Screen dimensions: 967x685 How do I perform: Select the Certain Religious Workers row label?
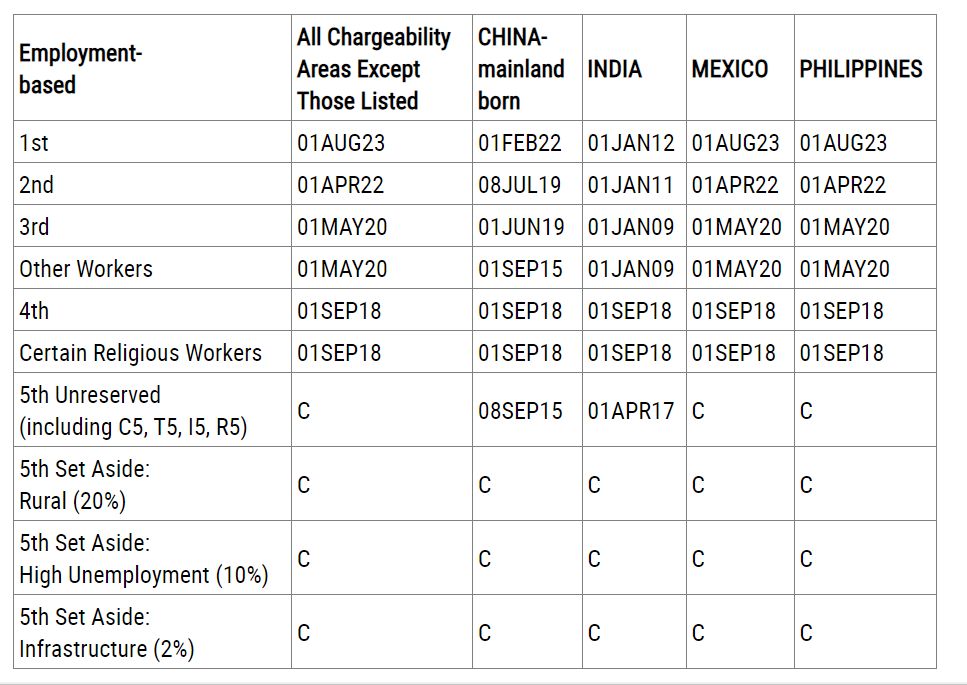(141, 353)
